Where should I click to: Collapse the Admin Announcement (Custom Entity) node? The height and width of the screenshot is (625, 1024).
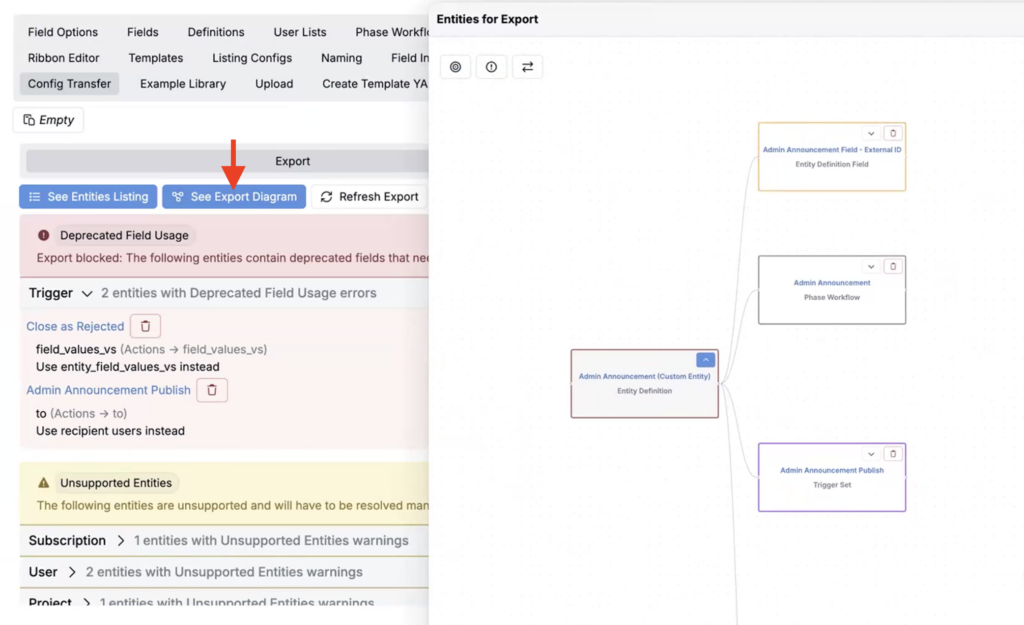[x=705, y=360]
